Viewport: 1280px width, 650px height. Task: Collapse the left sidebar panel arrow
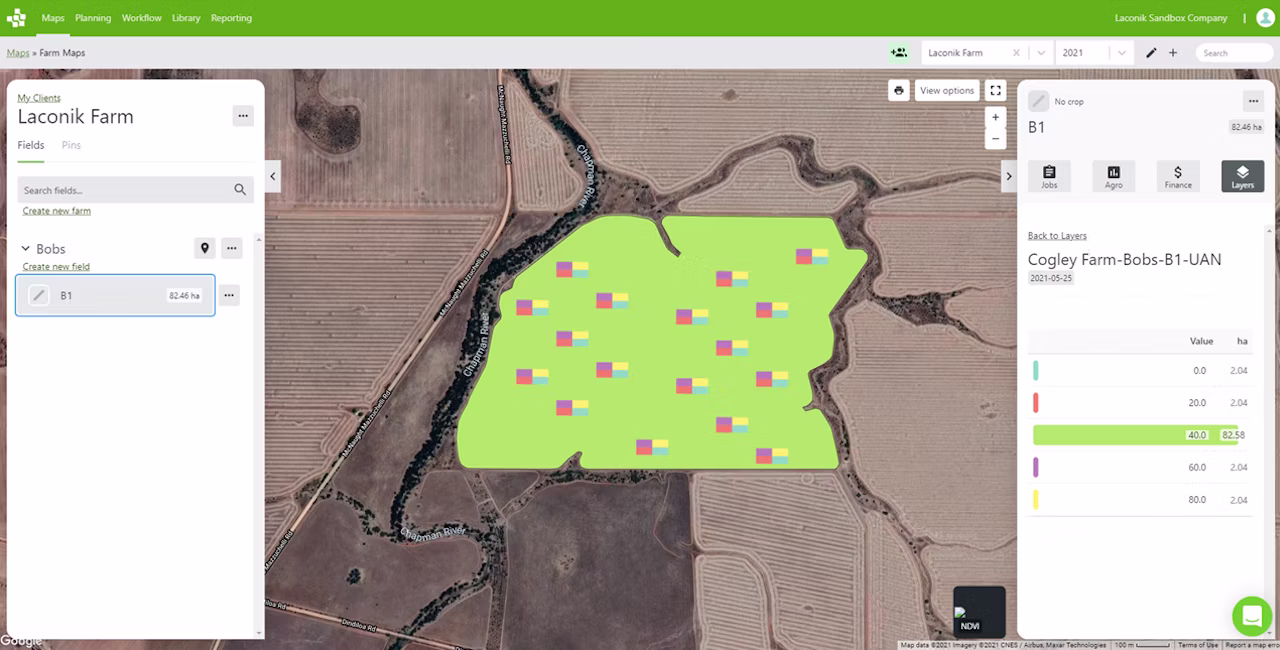(x=273, y=176)
